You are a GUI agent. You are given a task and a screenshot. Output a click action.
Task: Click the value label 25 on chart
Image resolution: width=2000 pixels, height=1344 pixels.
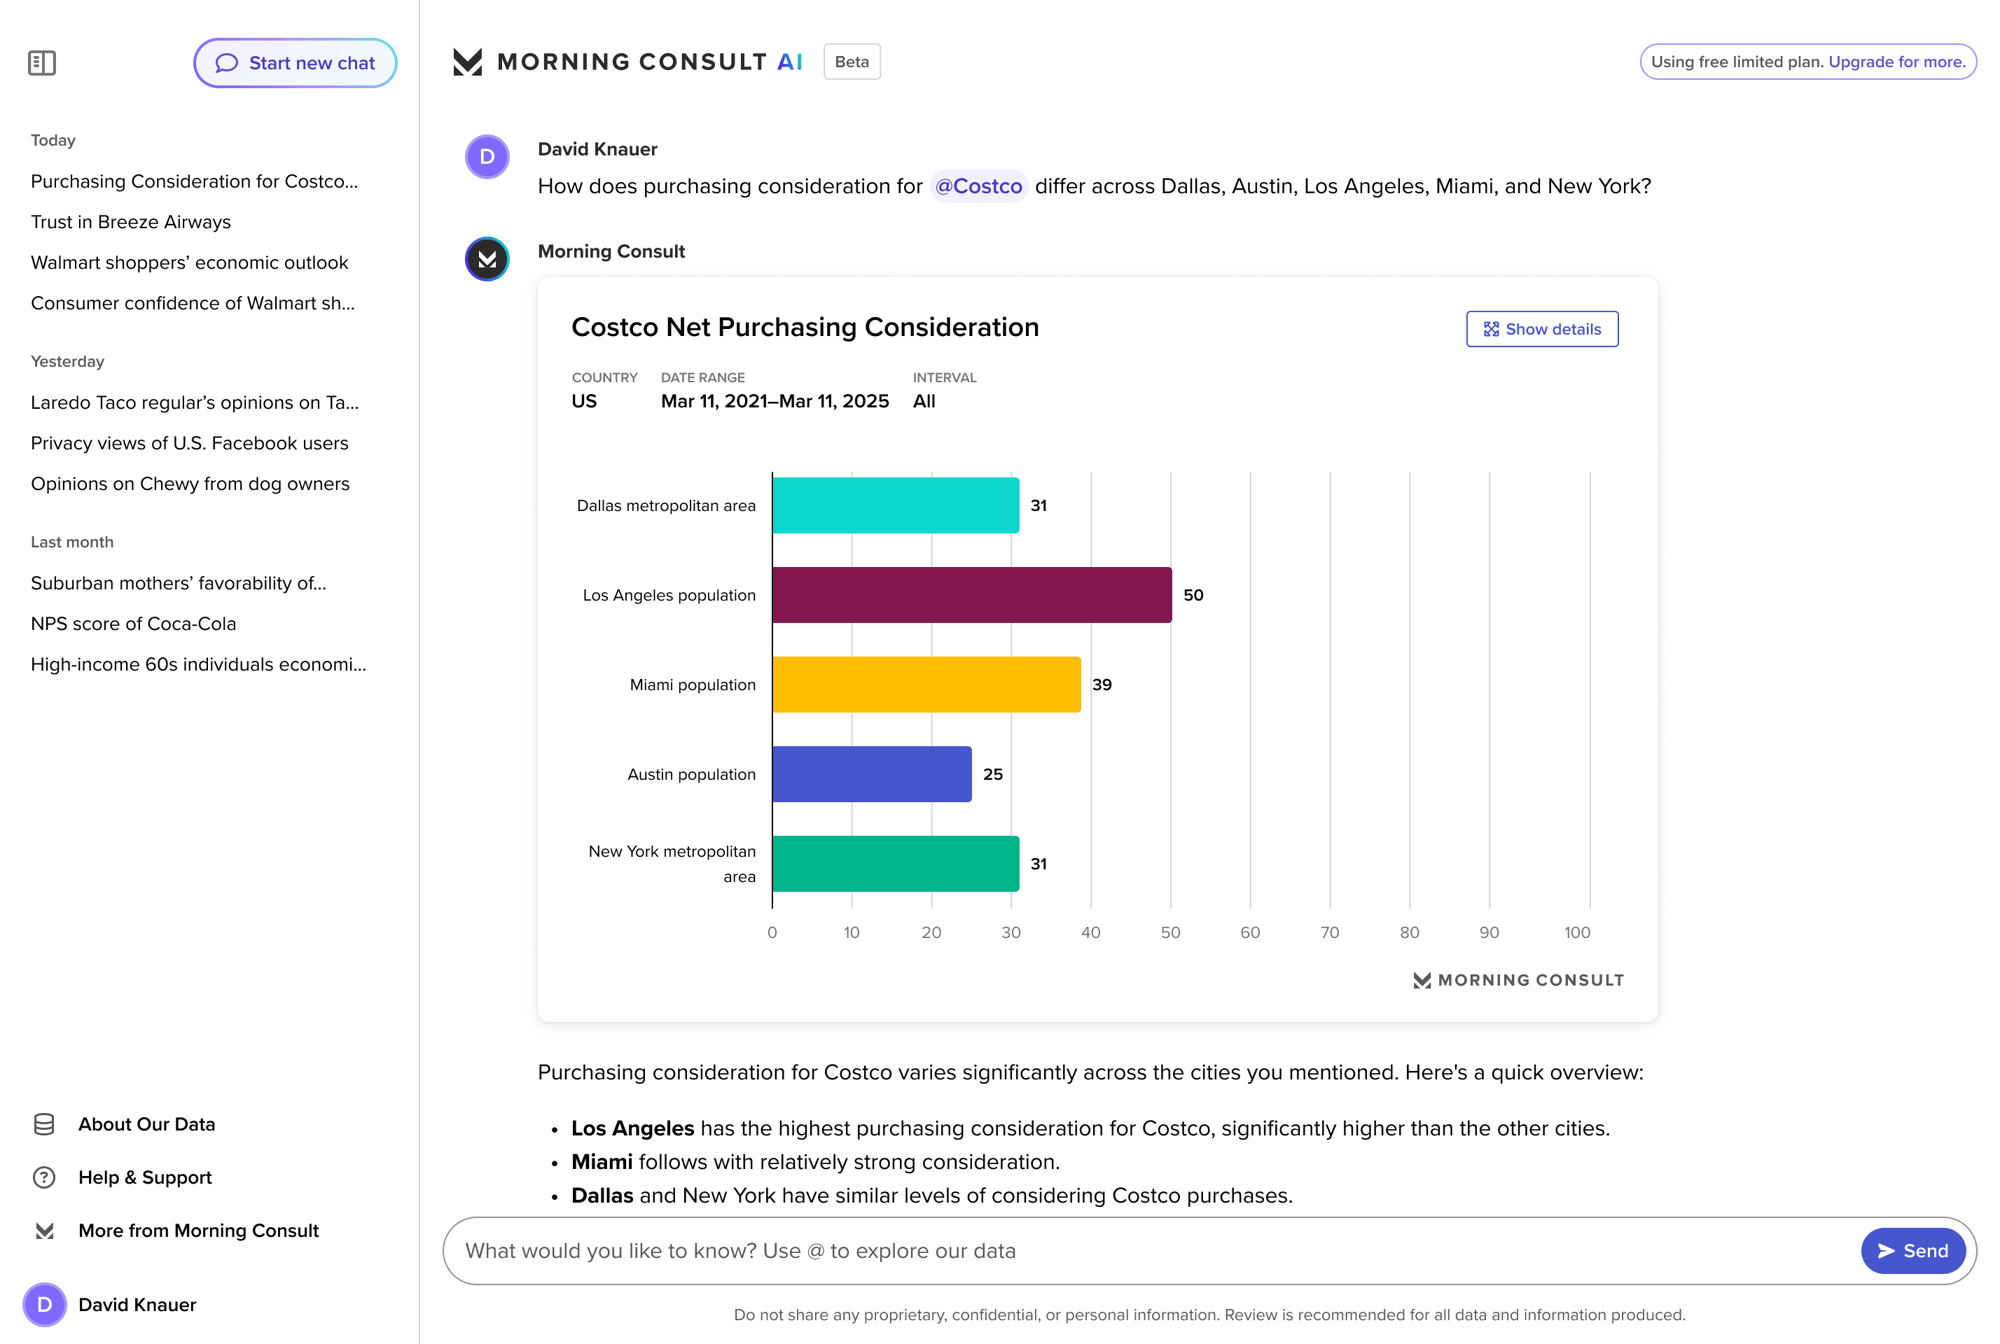(993, 774)
